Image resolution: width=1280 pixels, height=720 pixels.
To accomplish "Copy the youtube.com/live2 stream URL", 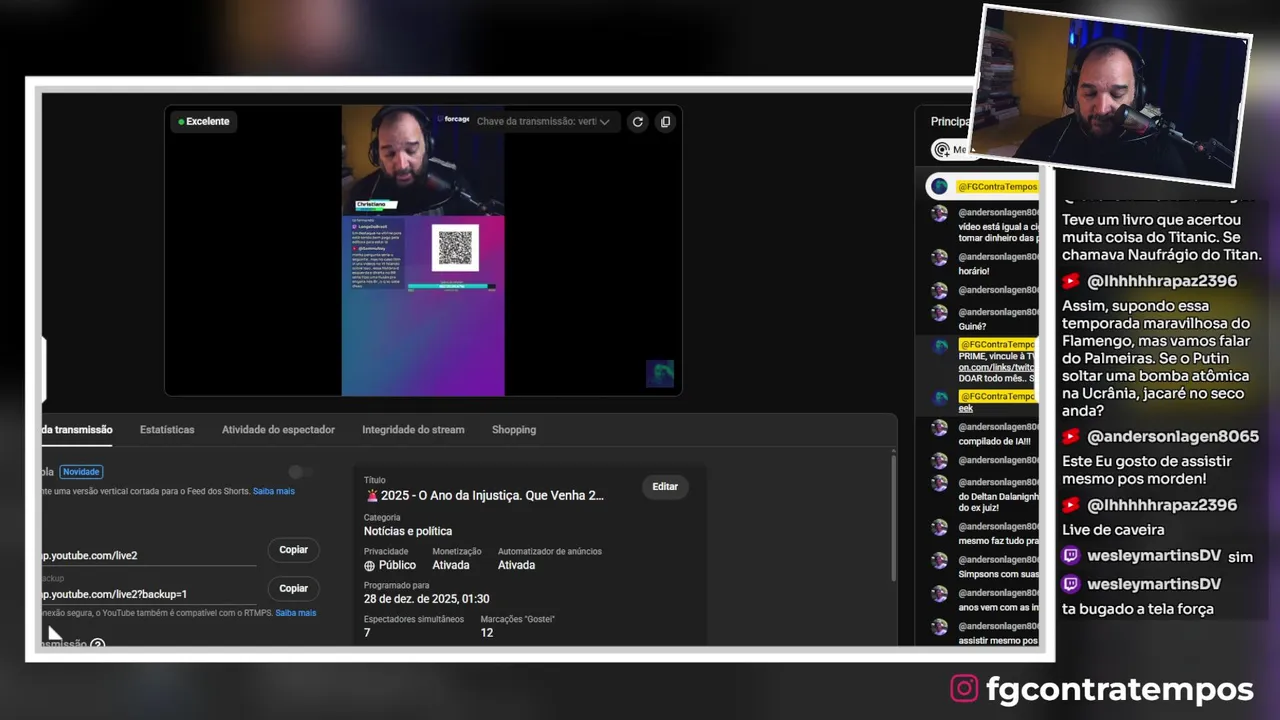I will (x=293, y=550).
